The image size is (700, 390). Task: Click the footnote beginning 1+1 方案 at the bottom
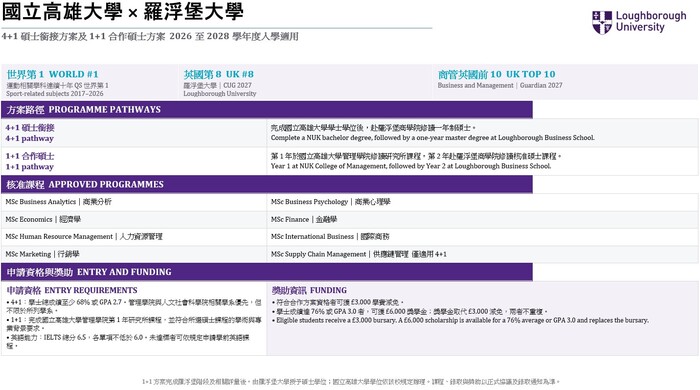351,382
